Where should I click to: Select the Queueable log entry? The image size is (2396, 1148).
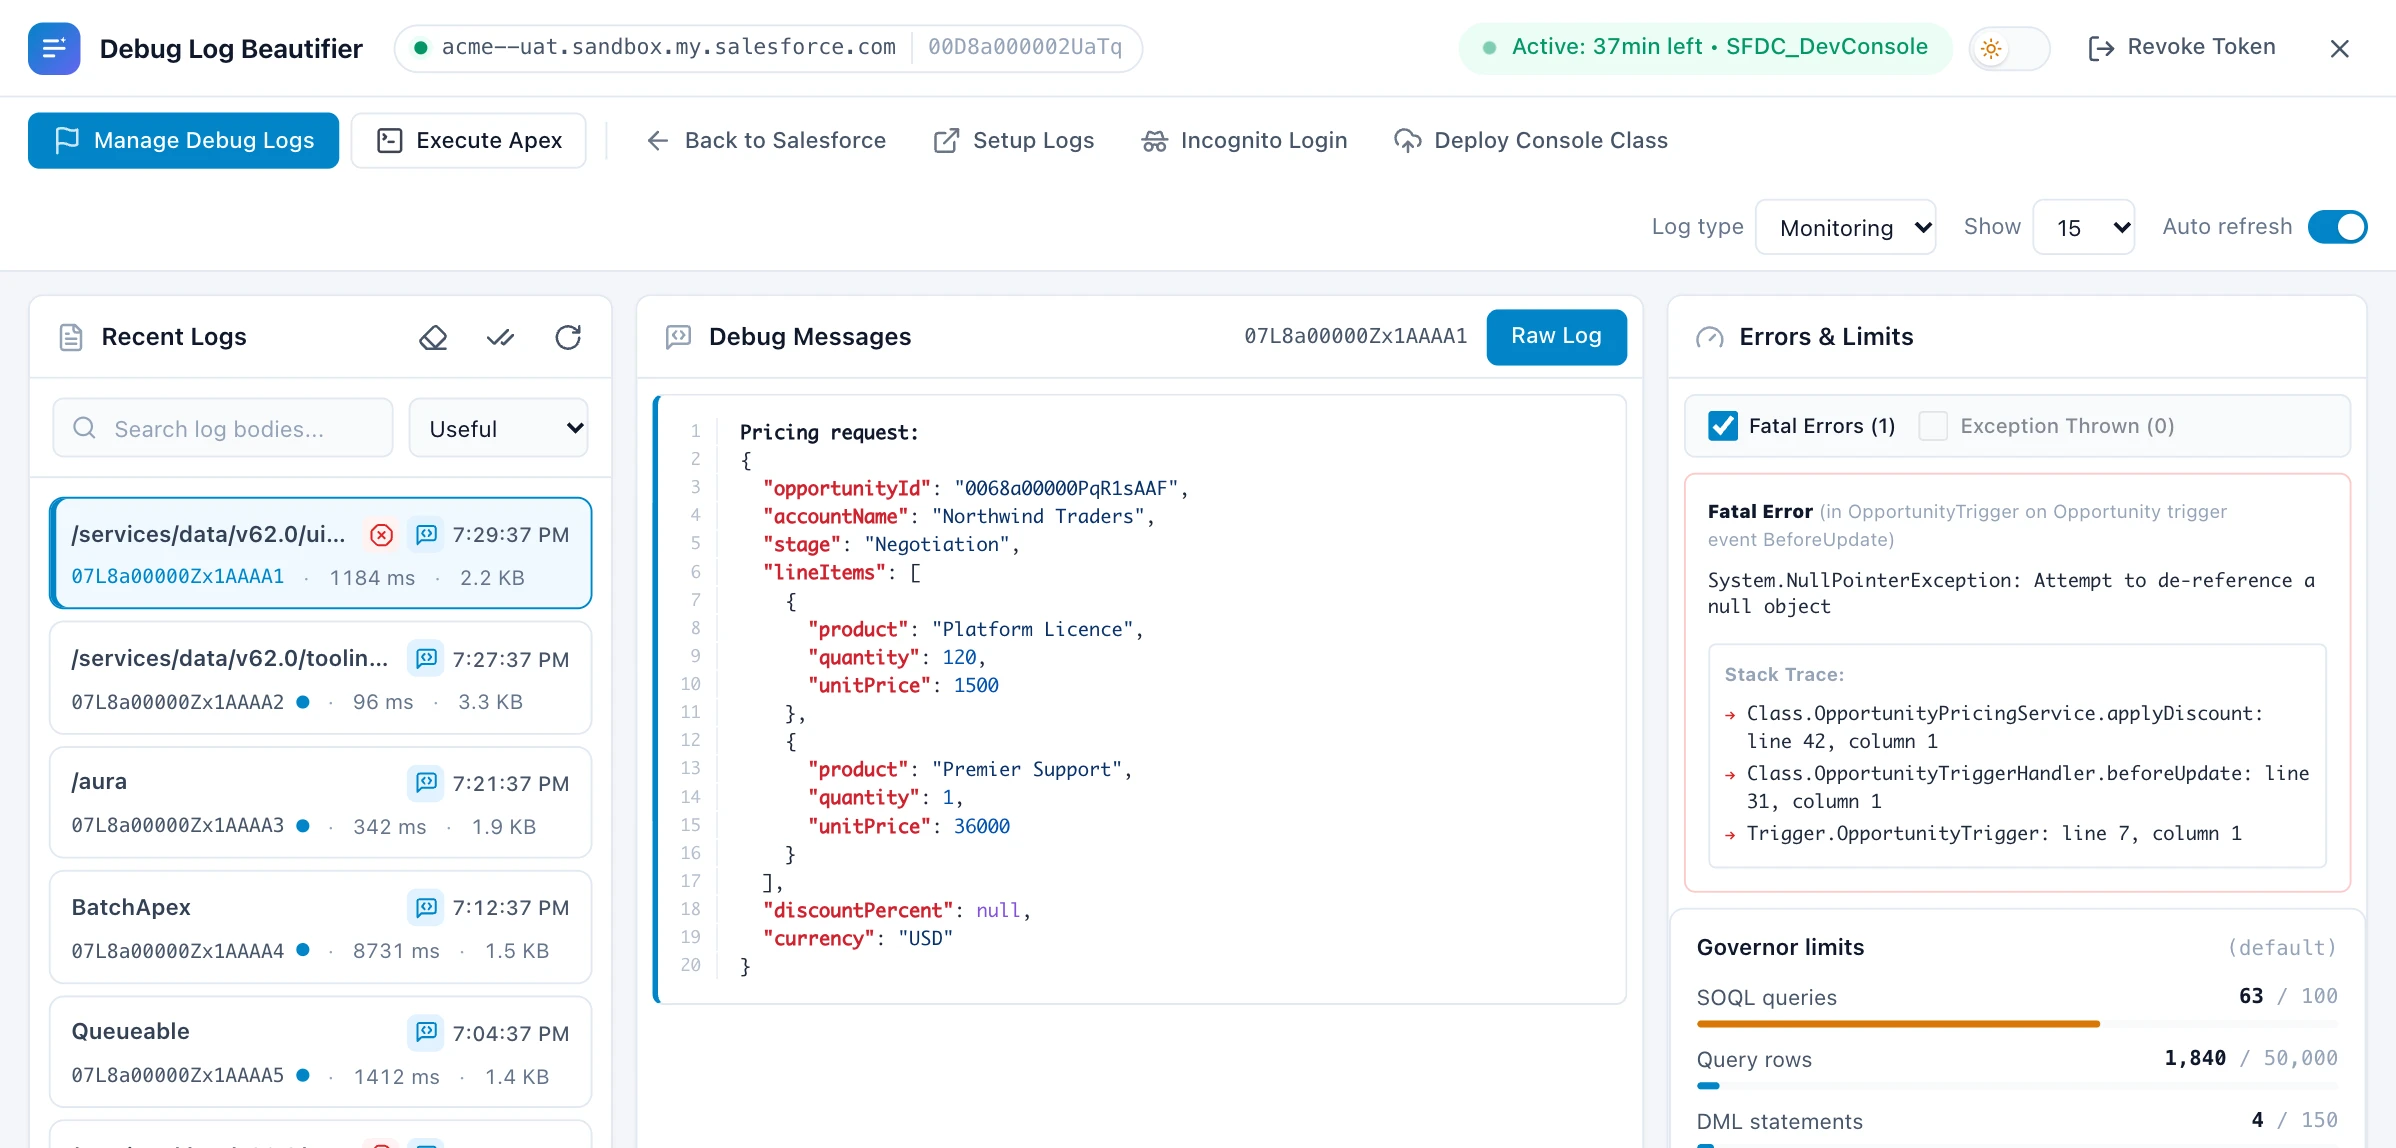[321, 1051]
